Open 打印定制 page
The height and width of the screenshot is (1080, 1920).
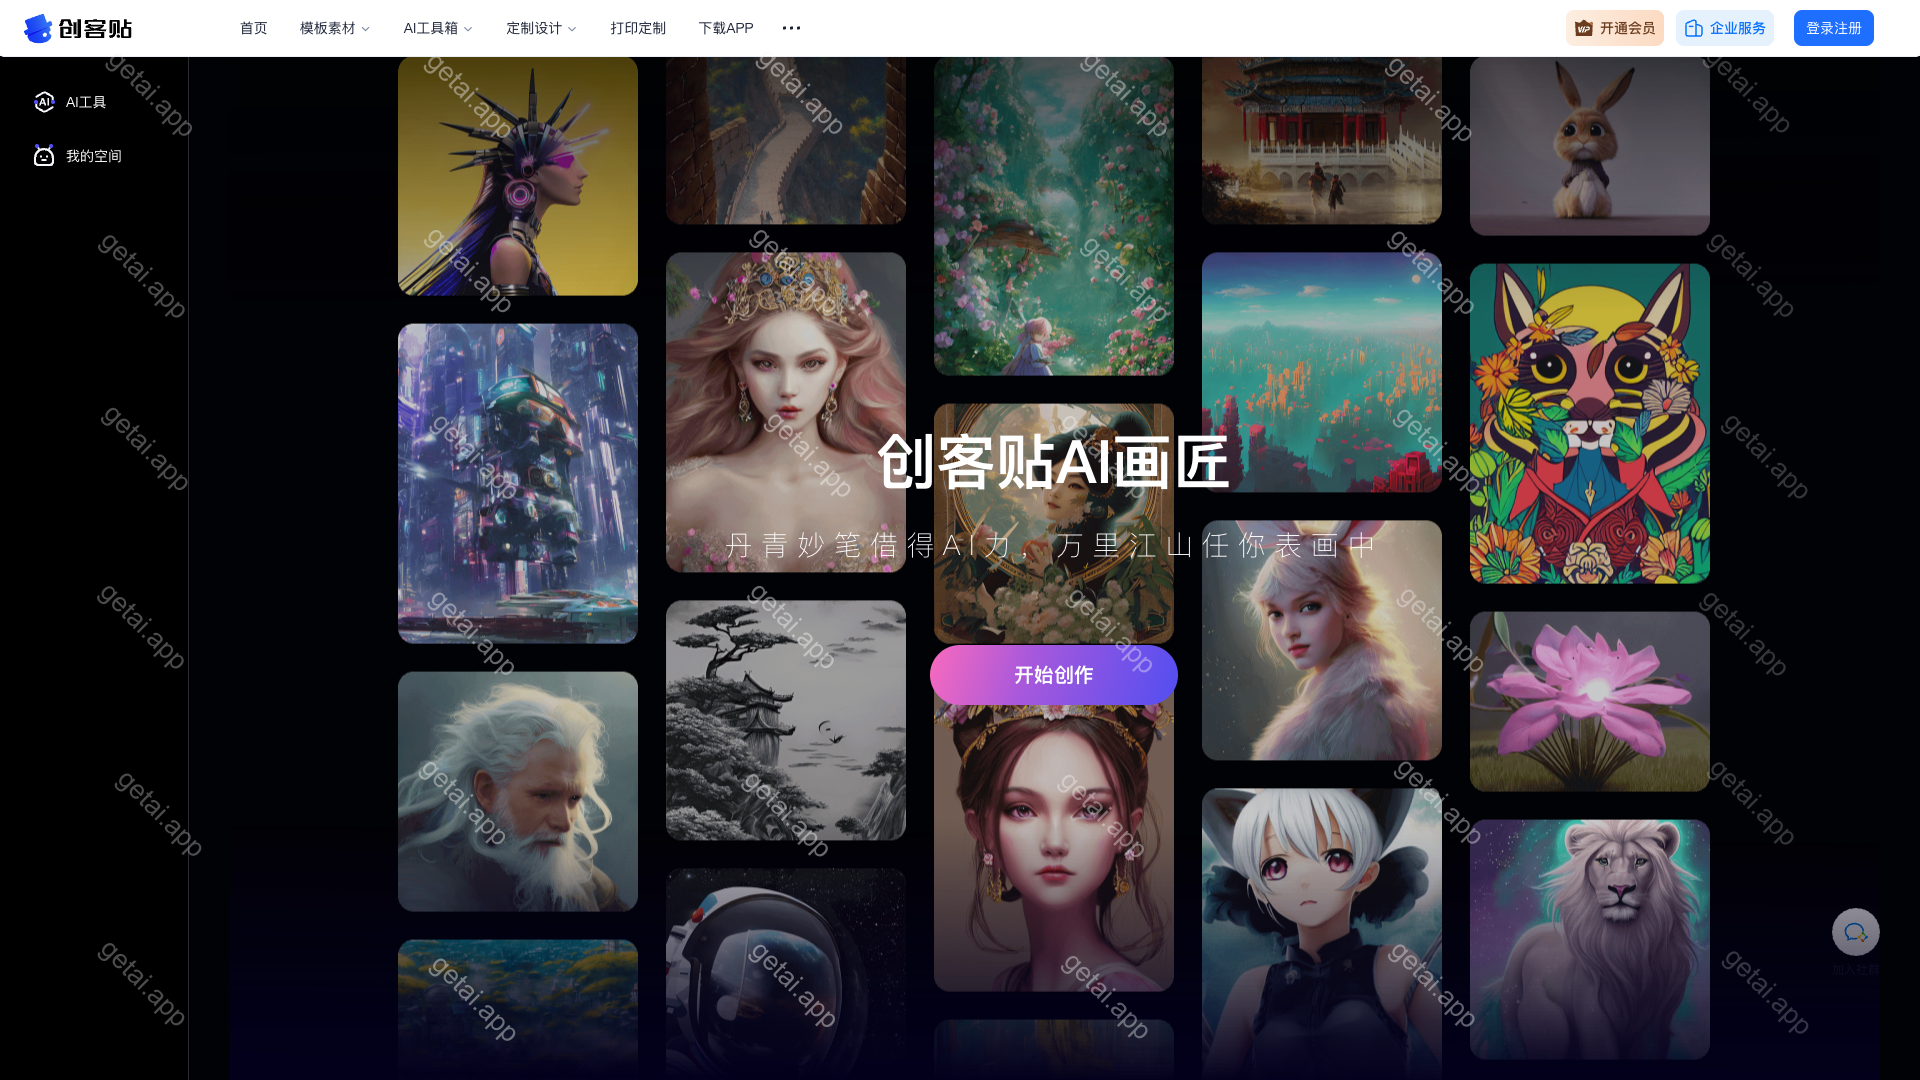coord(638,28)
